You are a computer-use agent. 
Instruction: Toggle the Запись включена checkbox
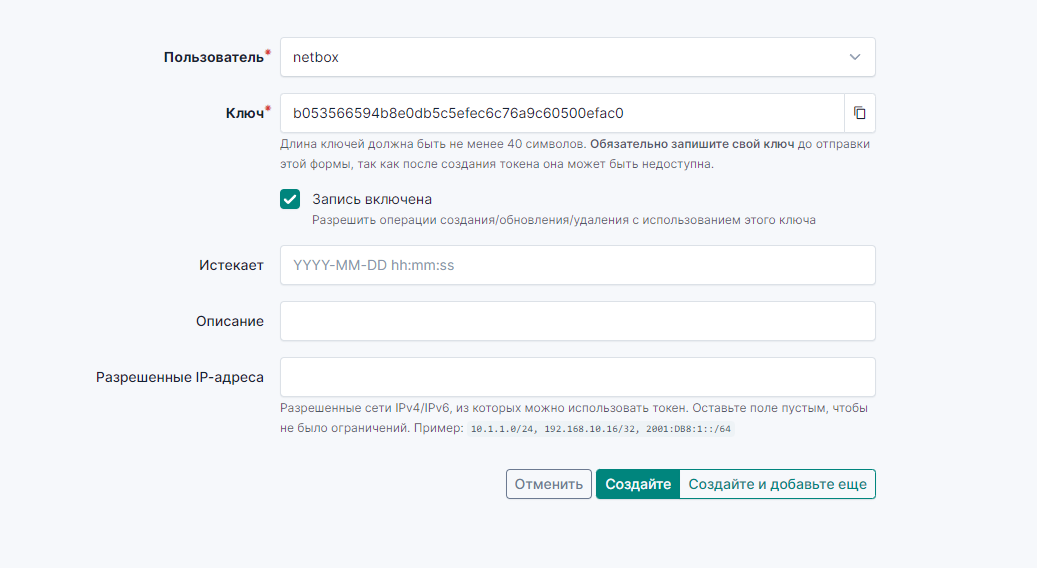[x=290, y=199]
